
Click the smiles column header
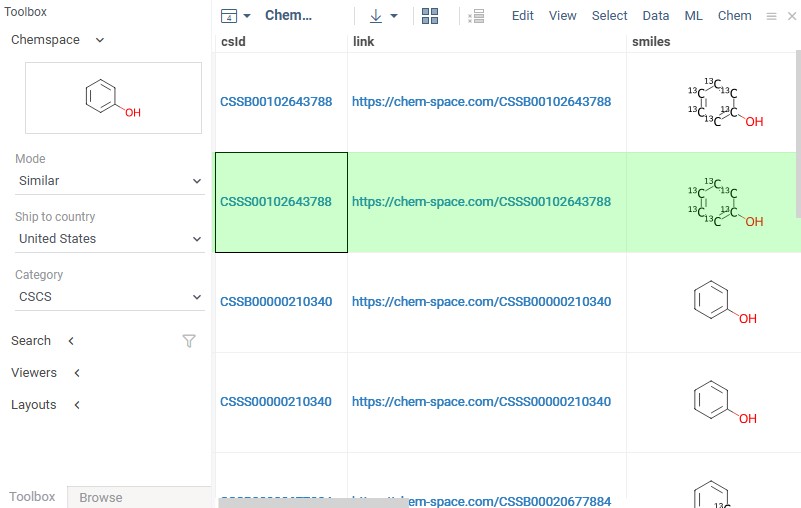coord(651,41)
